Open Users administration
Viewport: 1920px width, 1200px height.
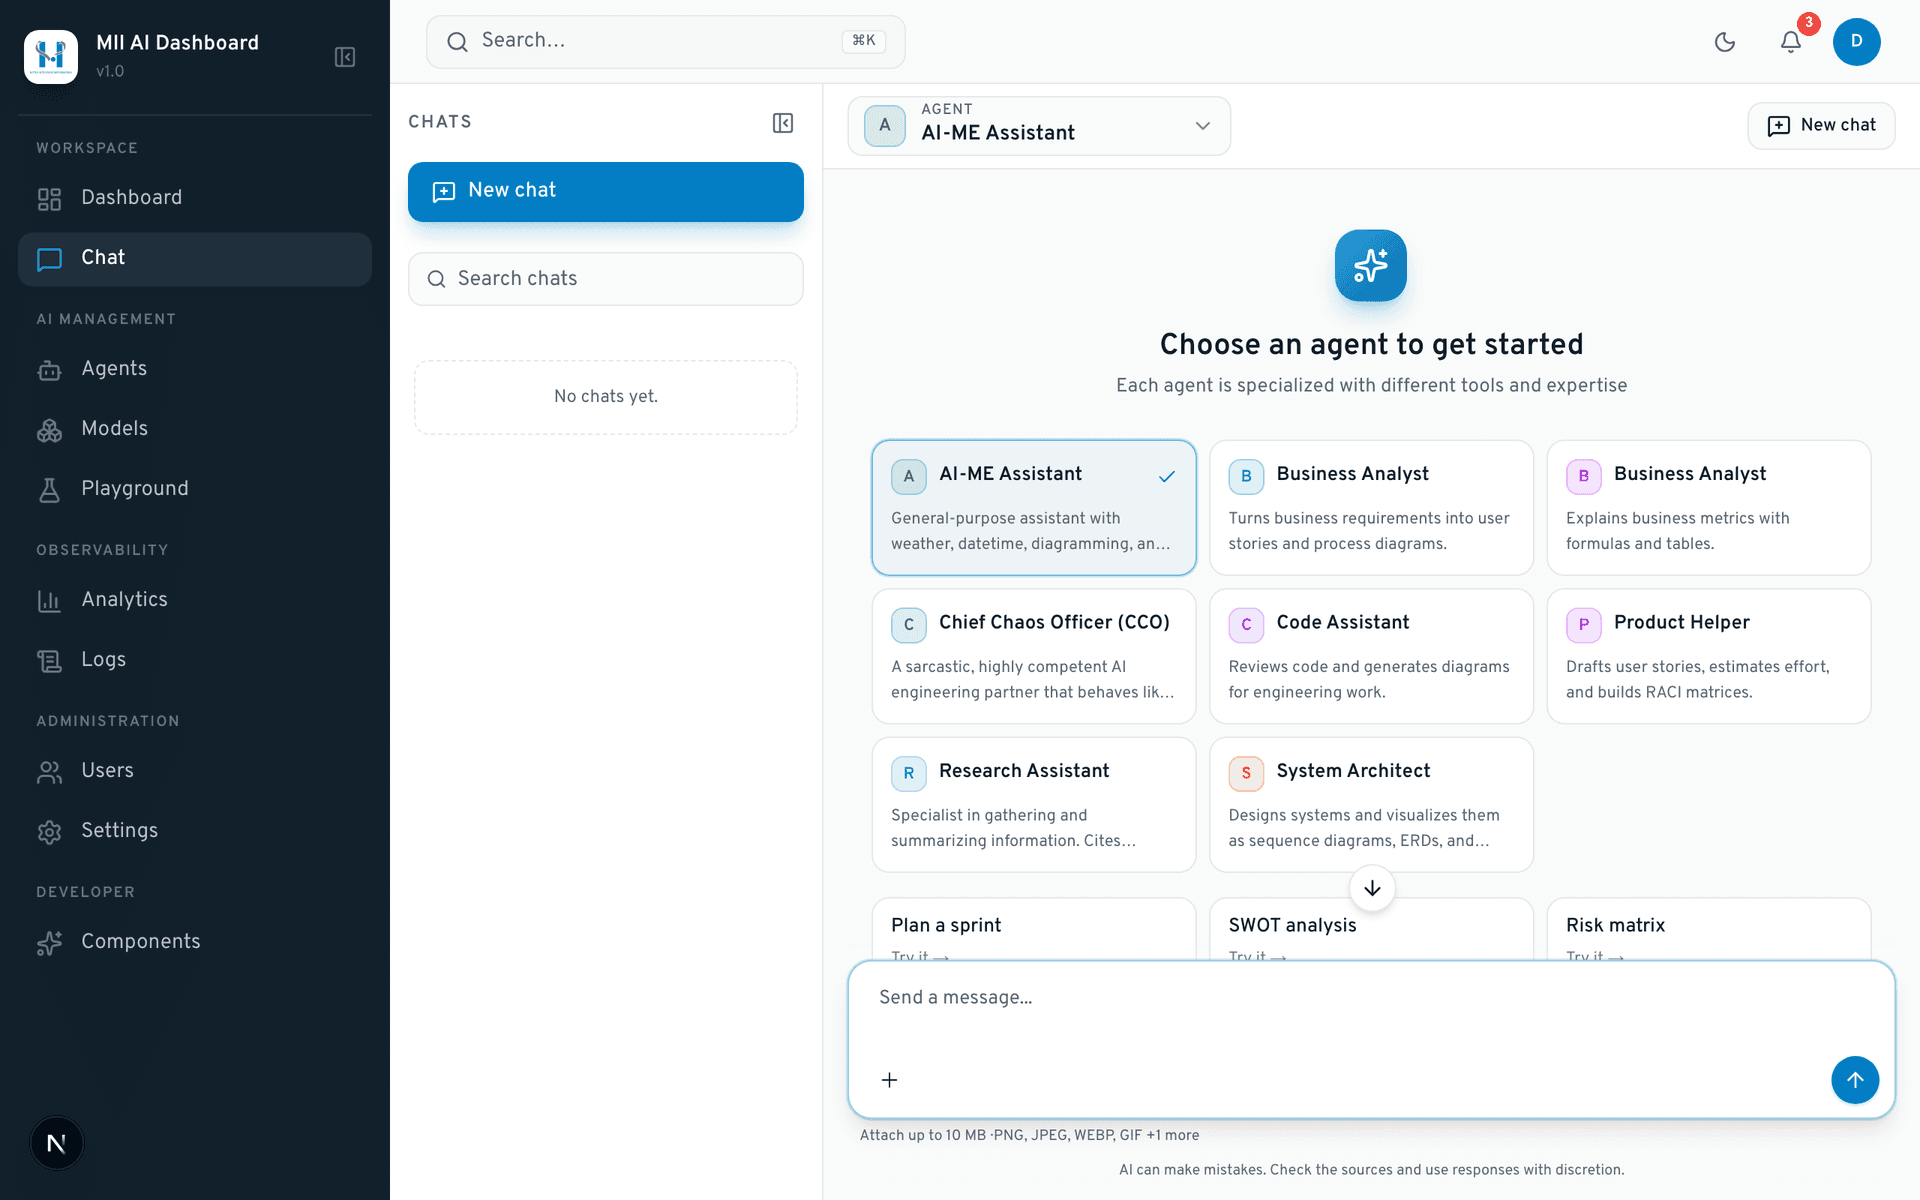pyautogui.click(x=195, y=771)
